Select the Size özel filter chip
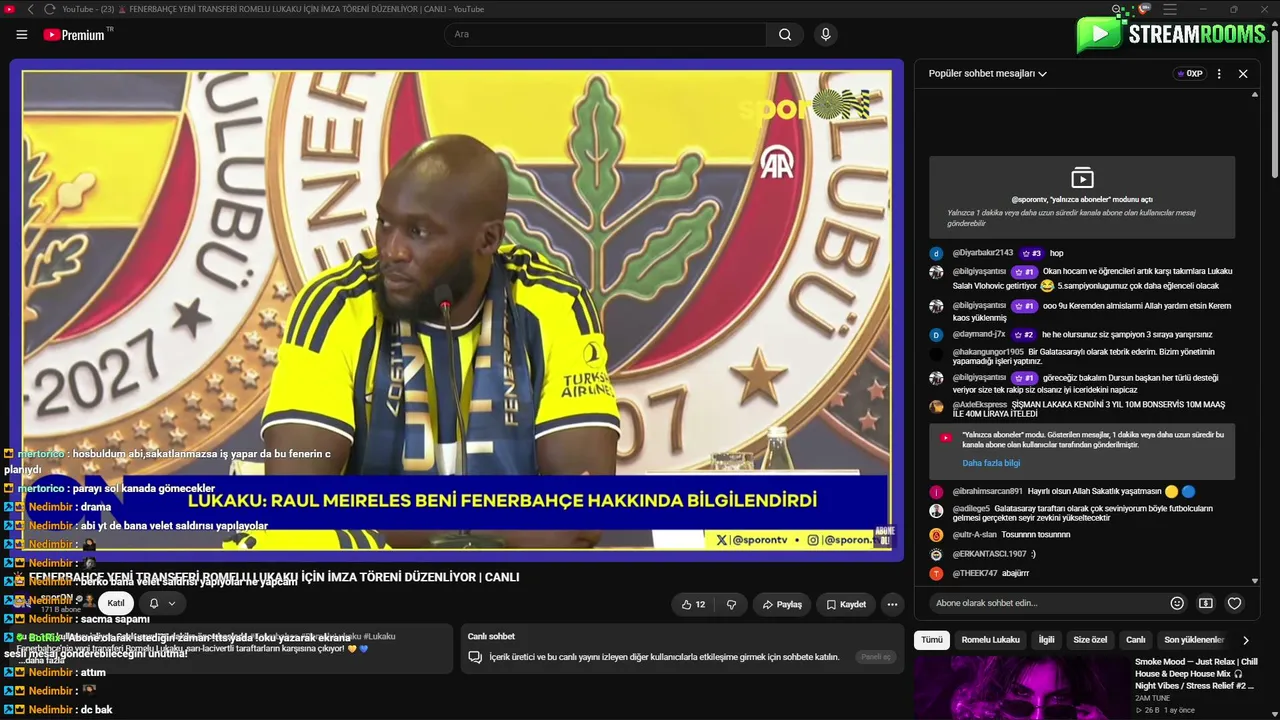1280x720 pixels. (x=1090, y=640)
